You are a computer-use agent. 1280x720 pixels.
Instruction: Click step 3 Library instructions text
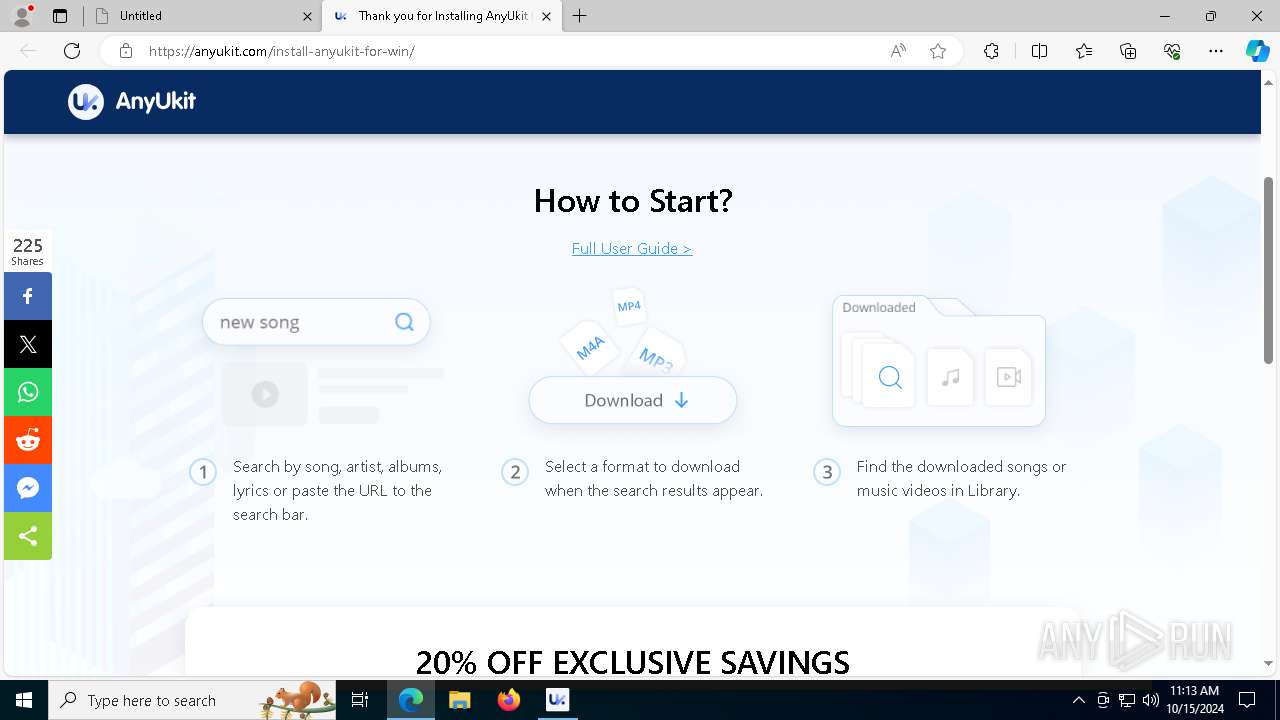point(961,478)
